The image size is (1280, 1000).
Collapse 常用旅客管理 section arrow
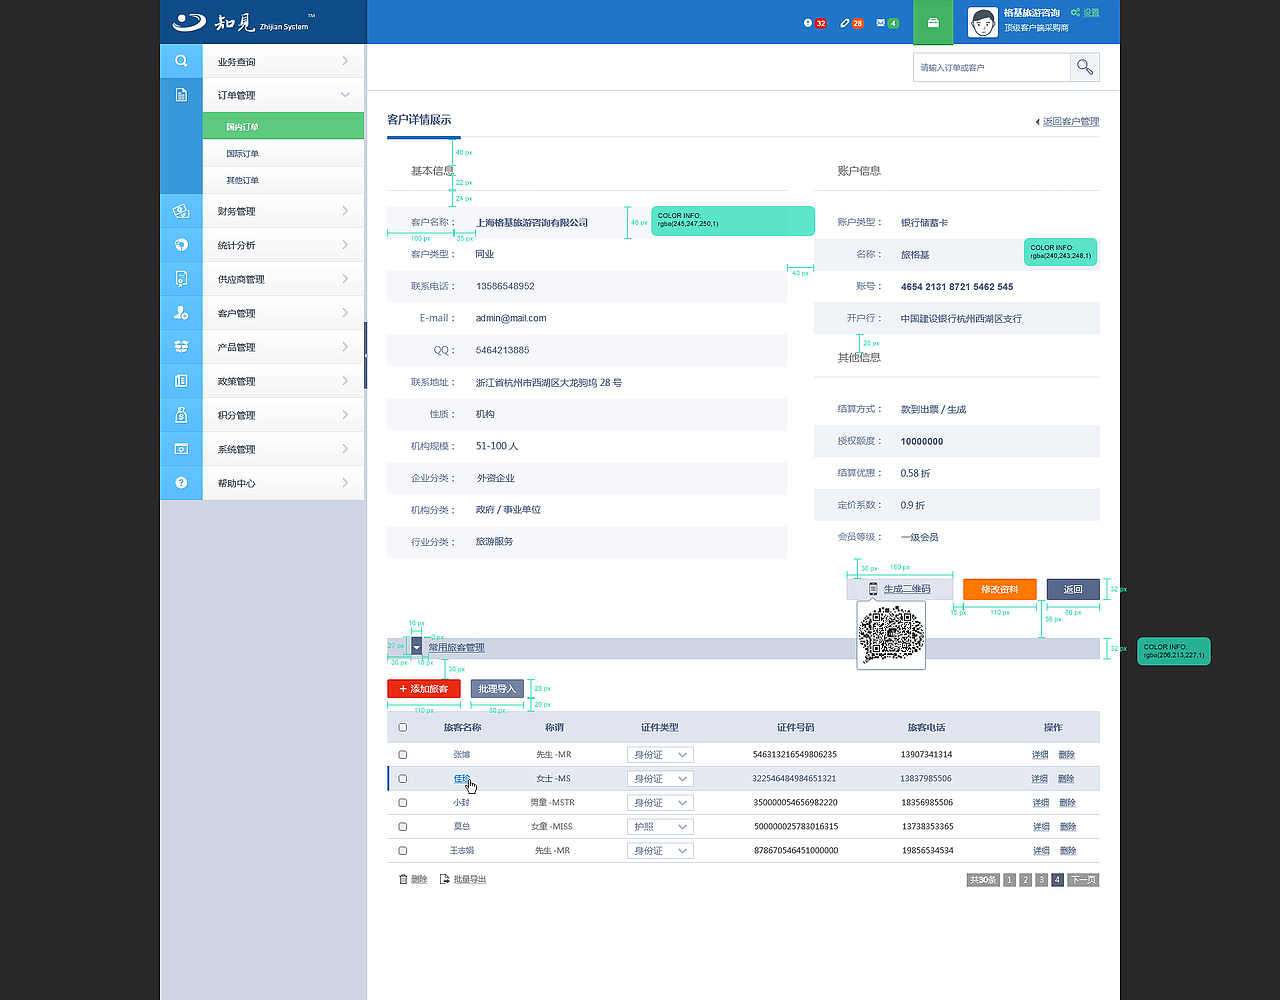click(x=417, y=648)
